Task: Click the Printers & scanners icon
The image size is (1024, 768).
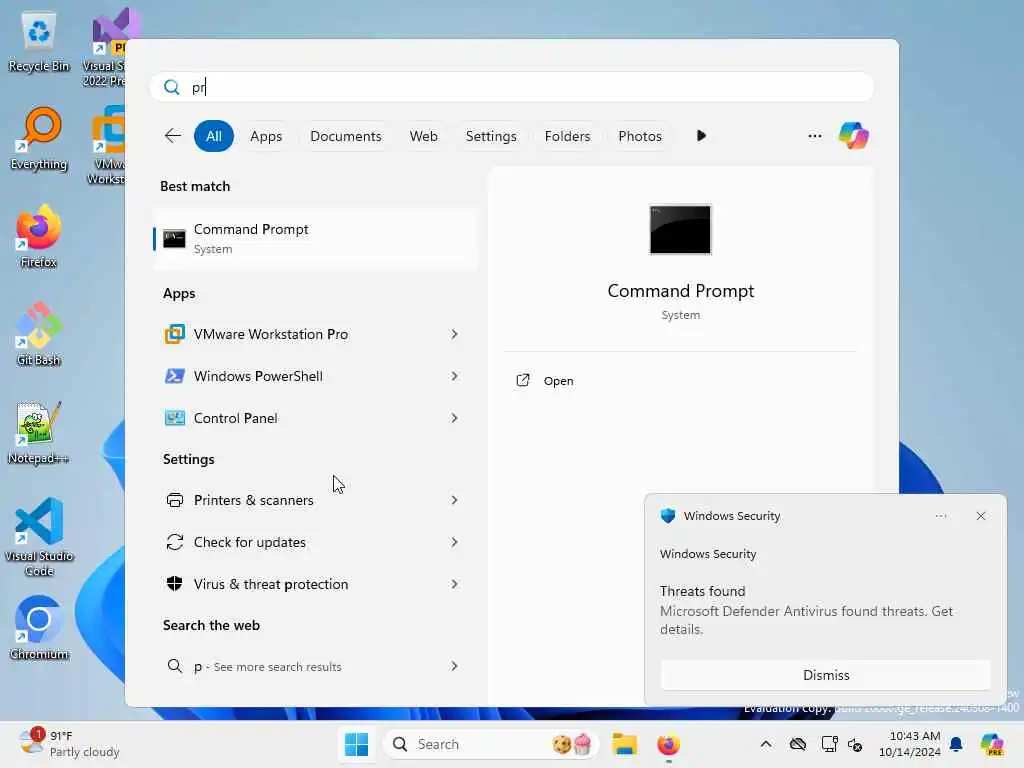Action: tap(174, 500)
